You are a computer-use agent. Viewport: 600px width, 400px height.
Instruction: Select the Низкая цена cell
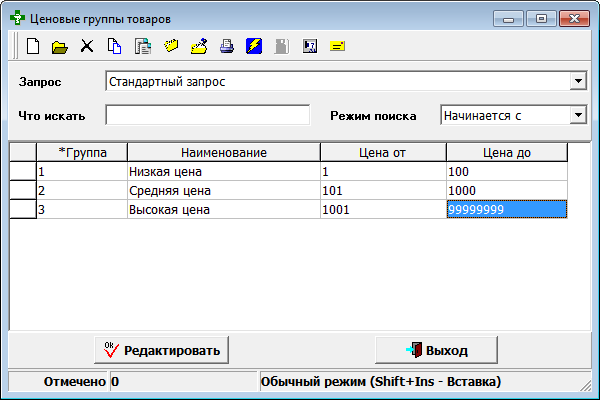[224, 171]
